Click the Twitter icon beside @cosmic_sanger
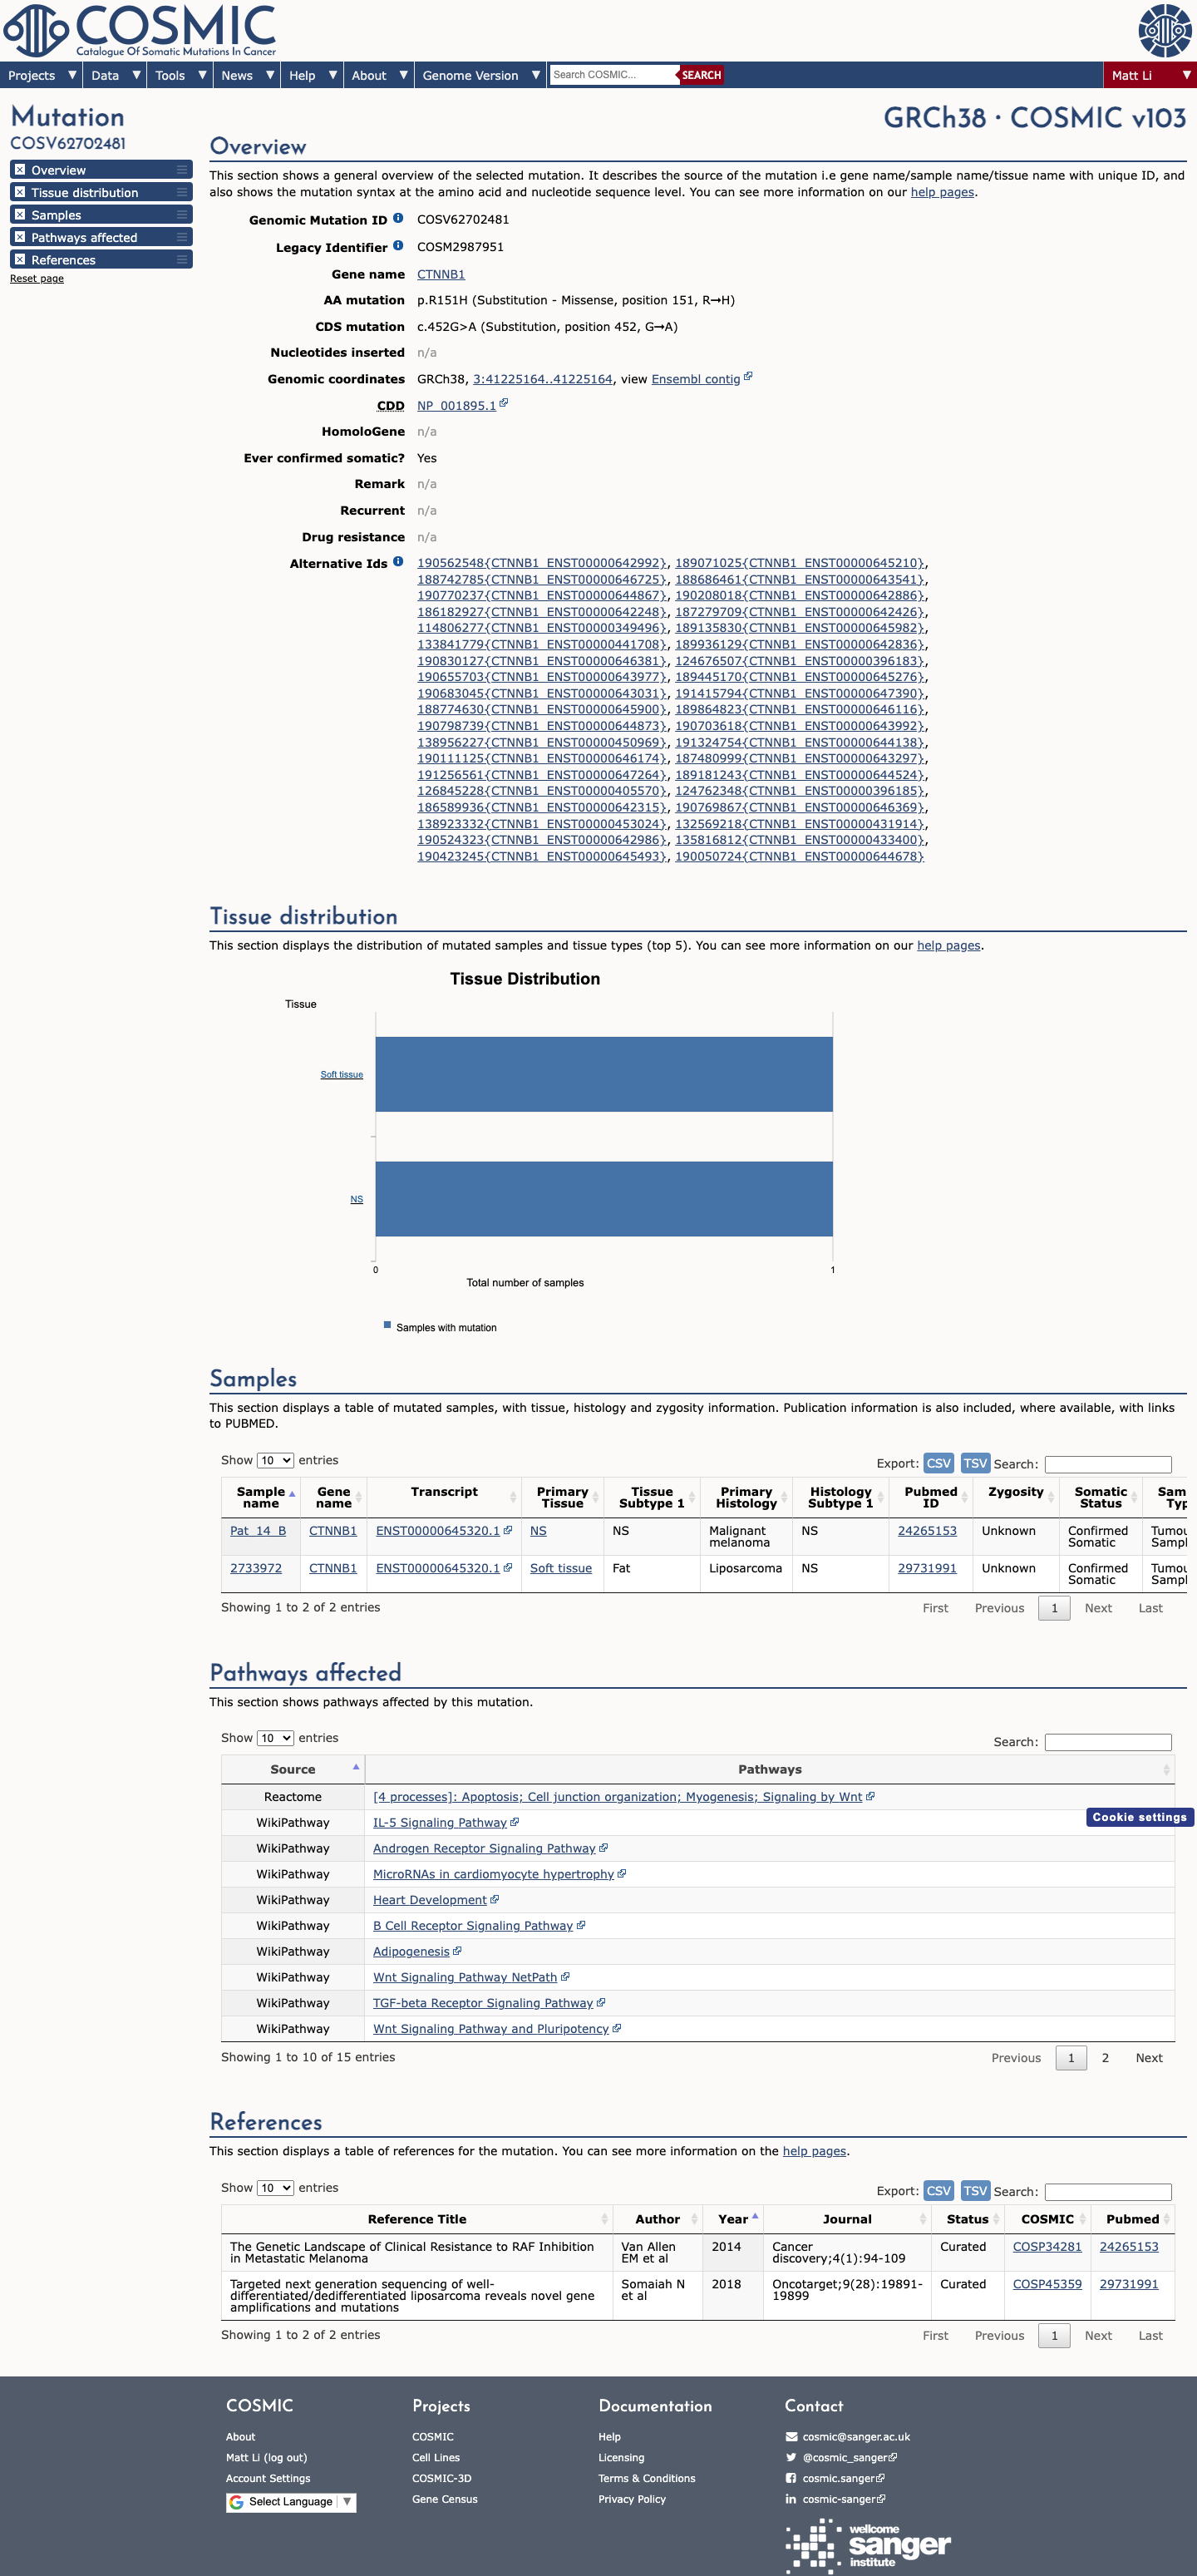 click(x=792, y=2458)
